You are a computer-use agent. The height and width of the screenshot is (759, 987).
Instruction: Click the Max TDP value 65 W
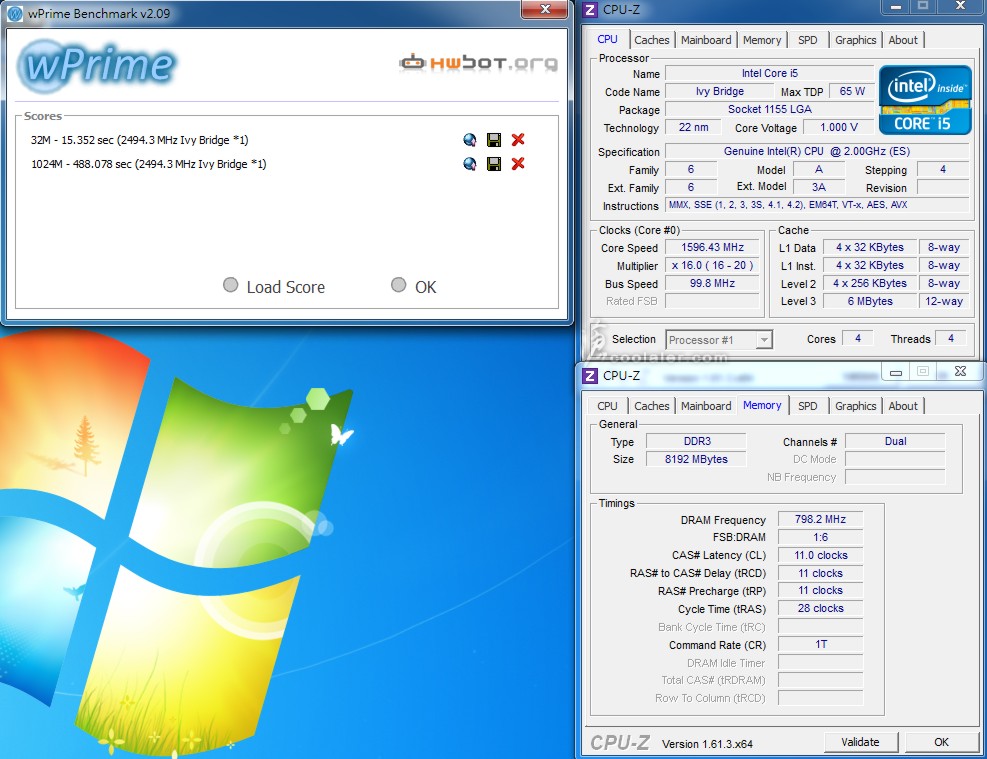[852, 91]
